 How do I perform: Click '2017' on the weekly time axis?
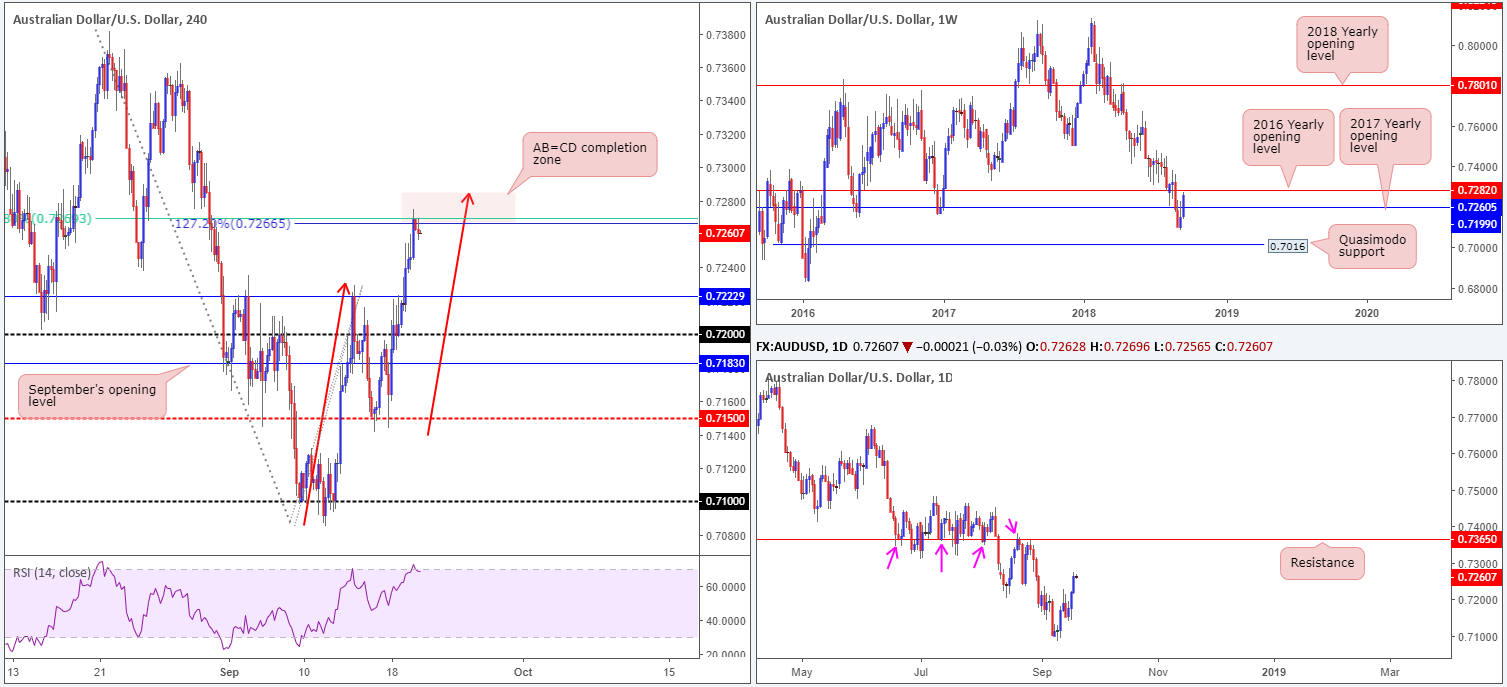[x=943, y=312]
